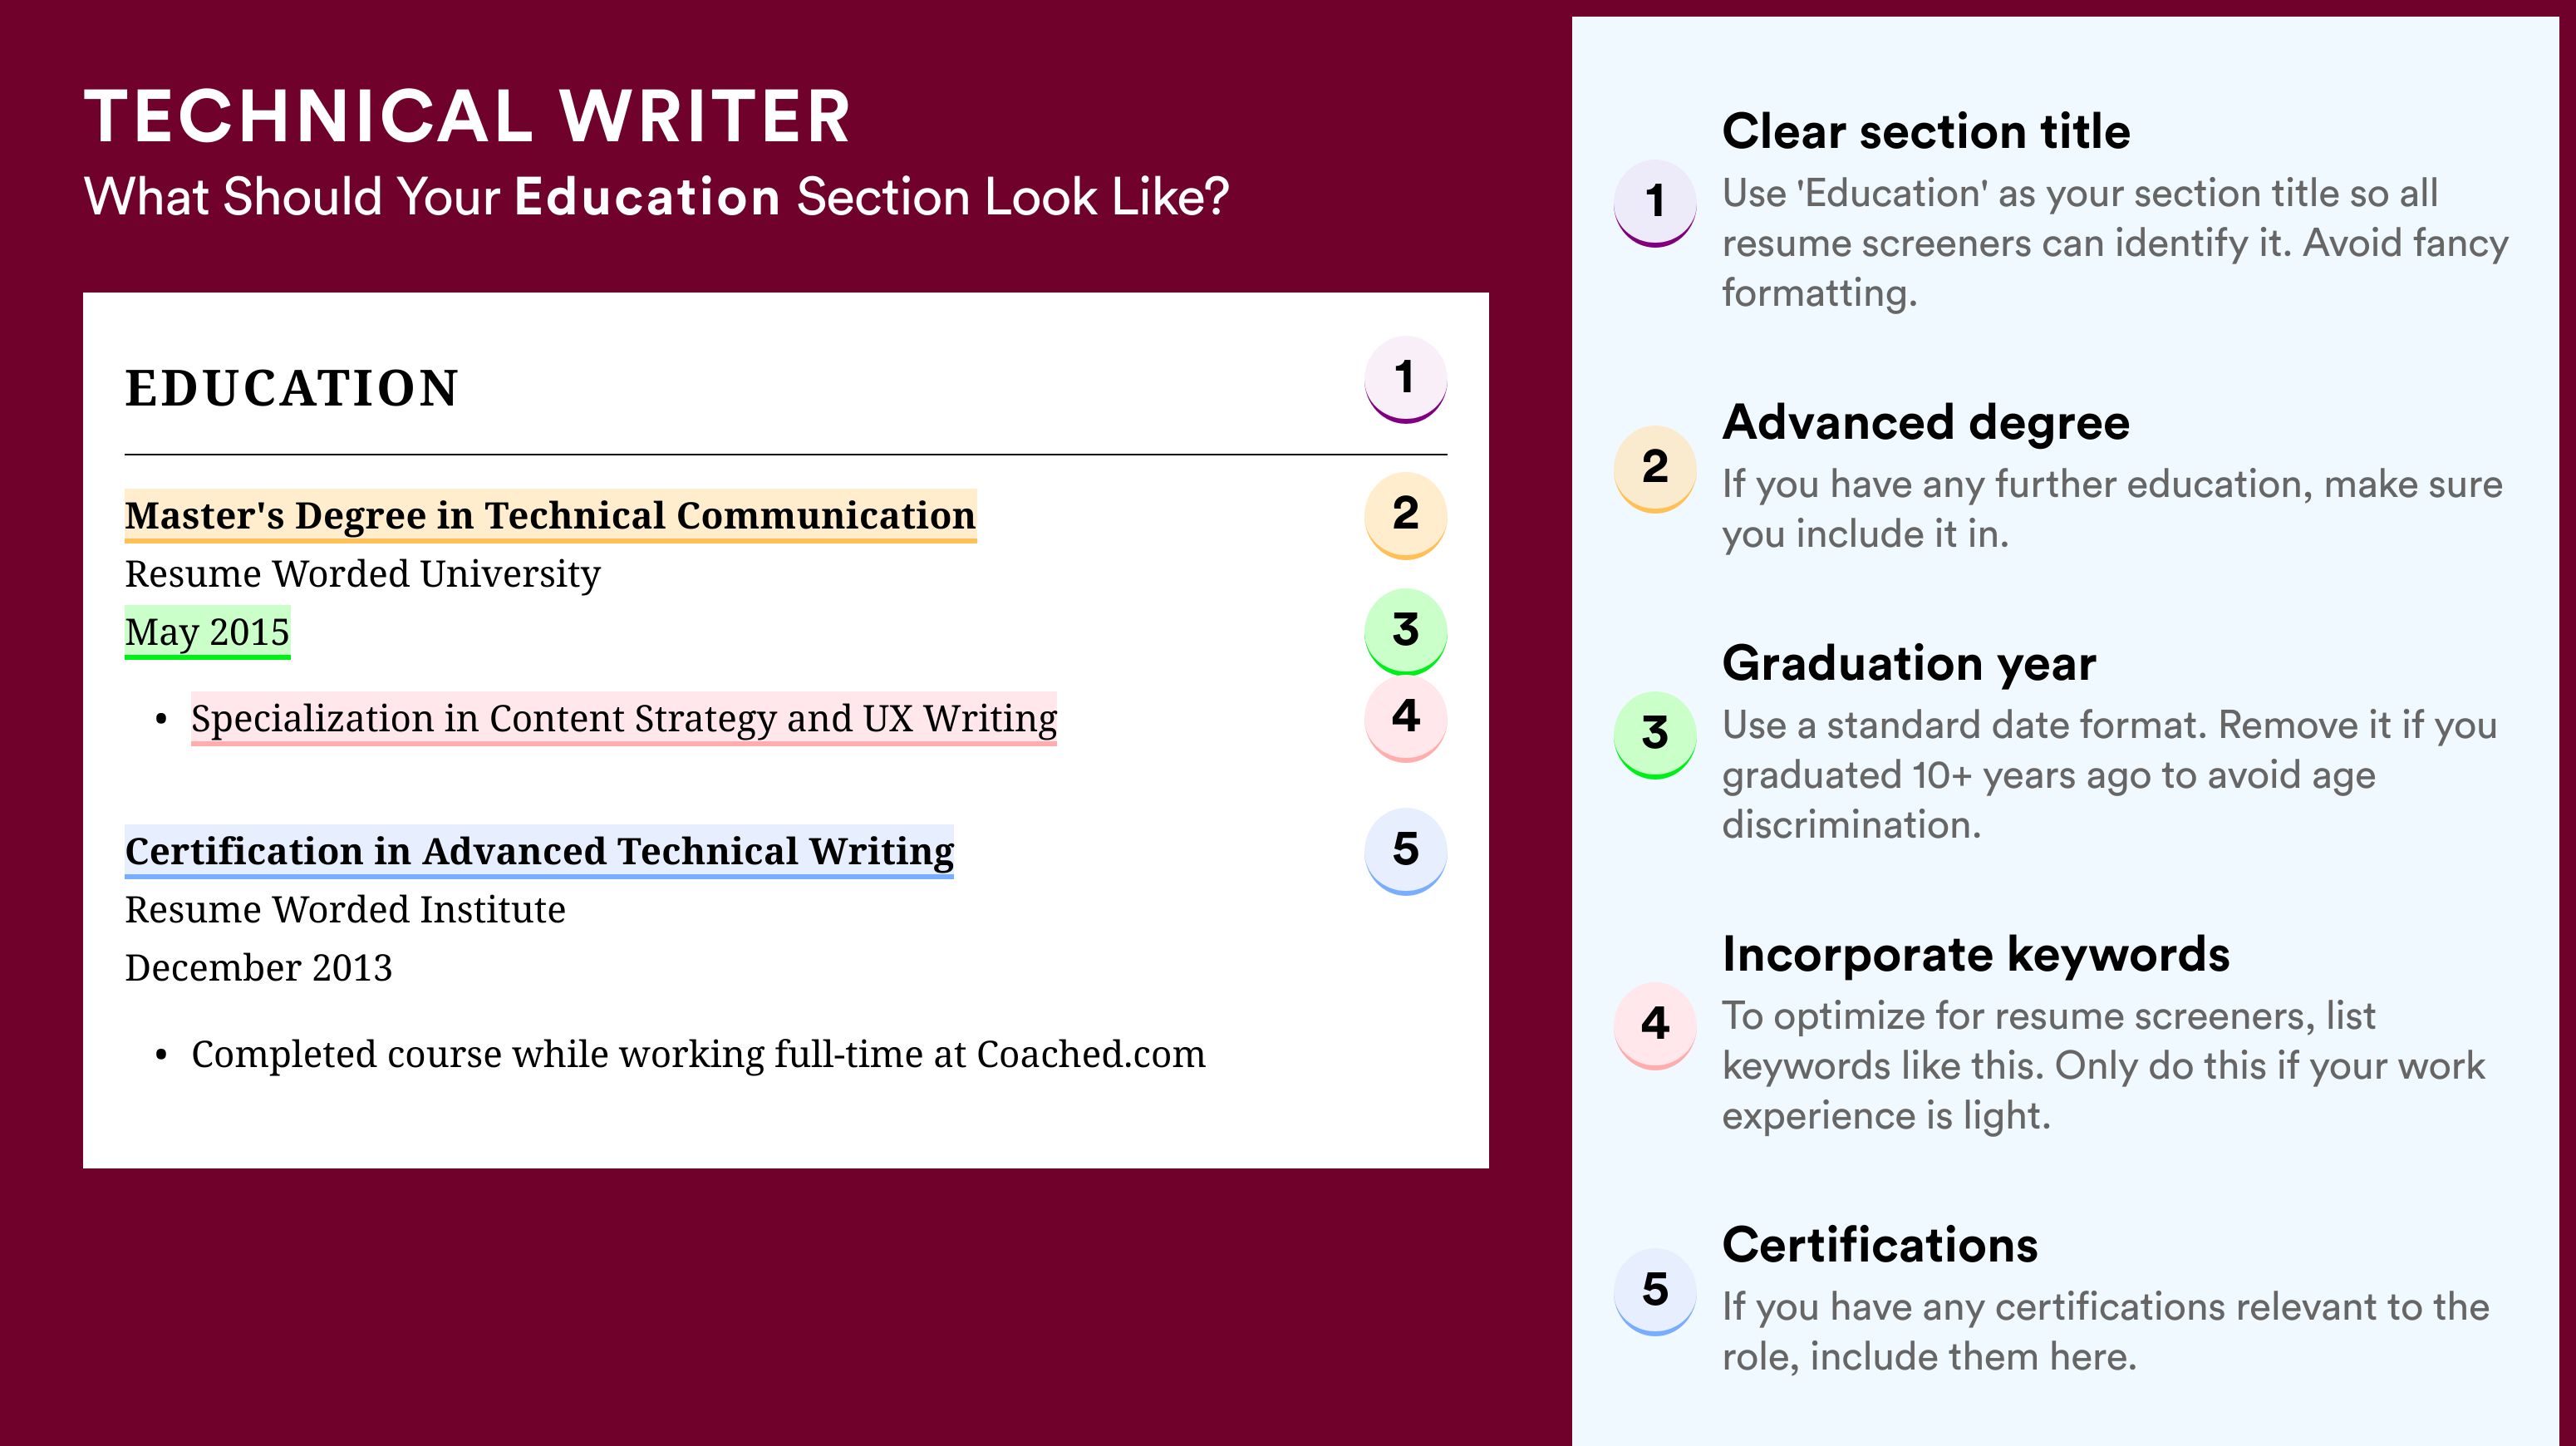Click the green highlighted May 2015 date
This screenshot has height=1446, width=2576.
207,632
